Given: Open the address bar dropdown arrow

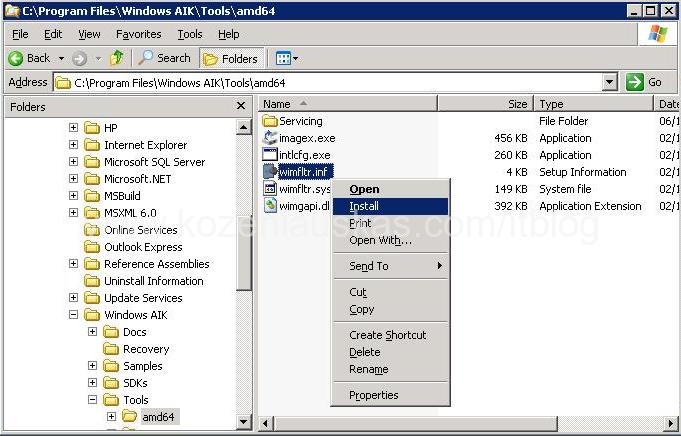Looking at the screenshot, I should tap(610, 82).
